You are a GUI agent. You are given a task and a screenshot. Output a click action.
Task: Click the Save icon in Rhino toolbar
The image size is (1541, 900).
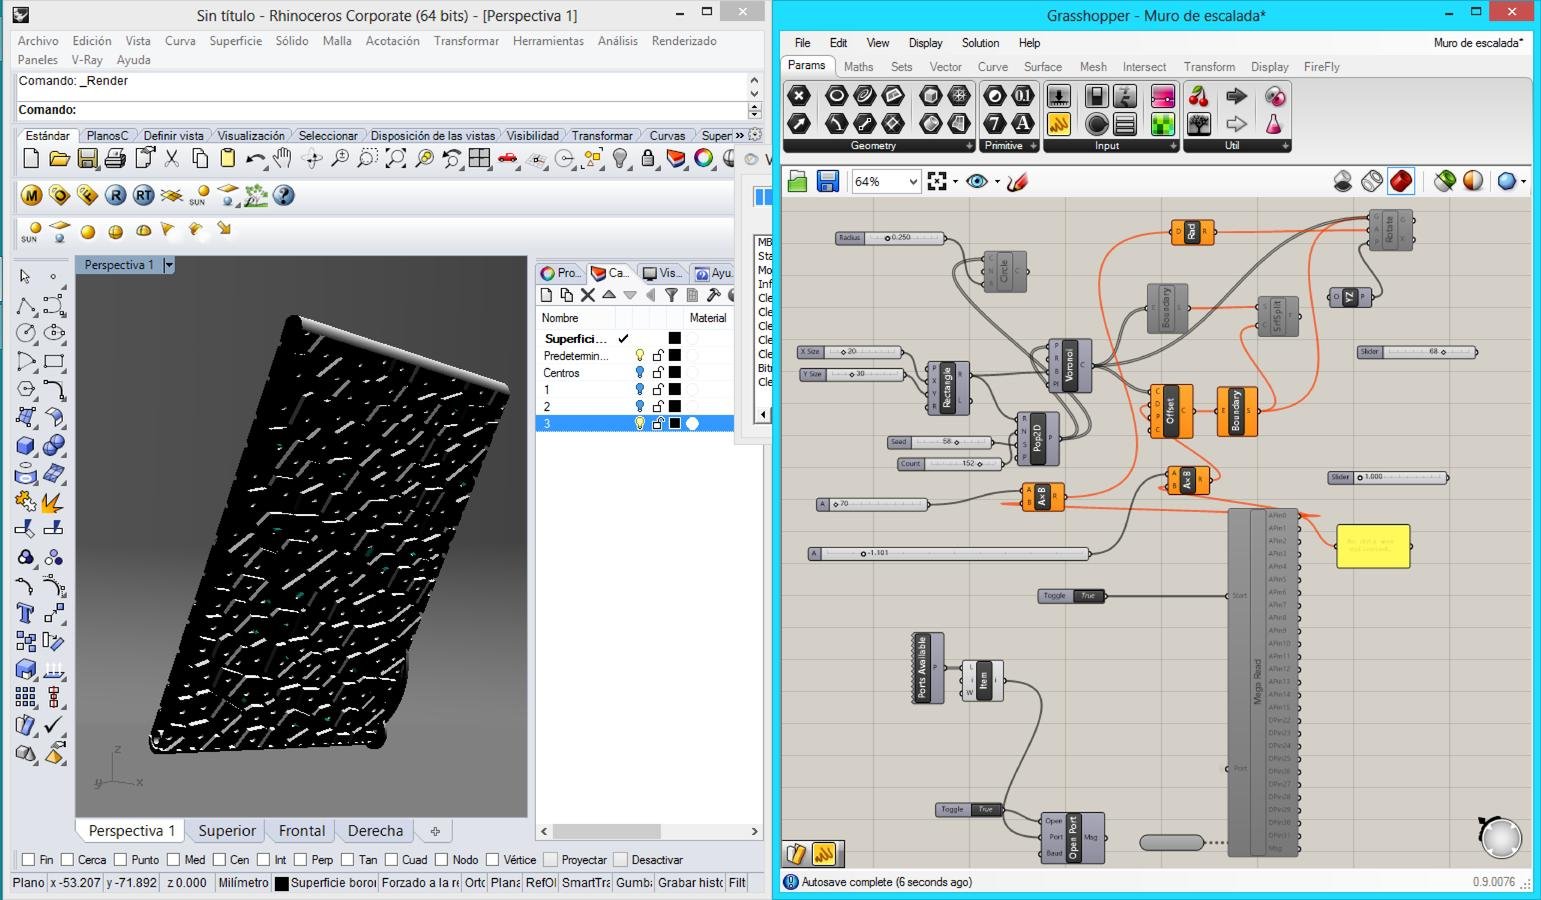(x=87, y=159)
